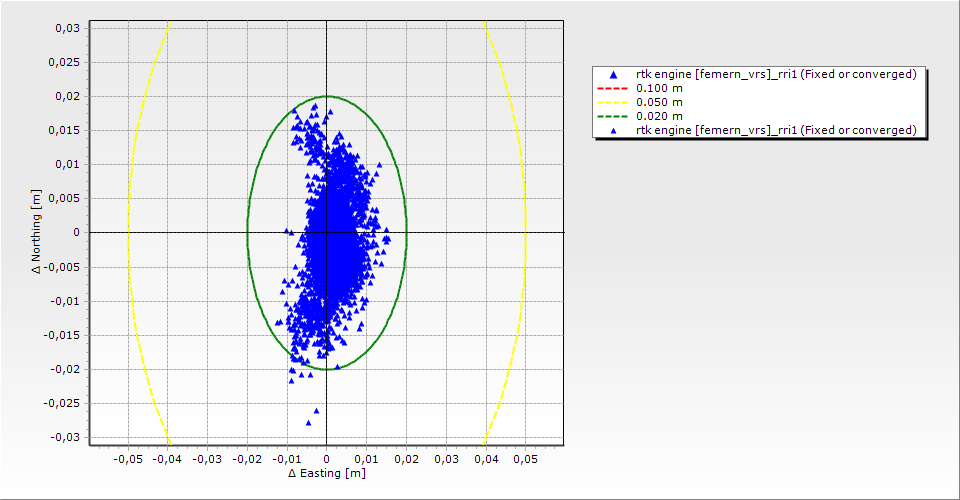Click the -0,03 tick label on the Northing axis

point(64,437)
